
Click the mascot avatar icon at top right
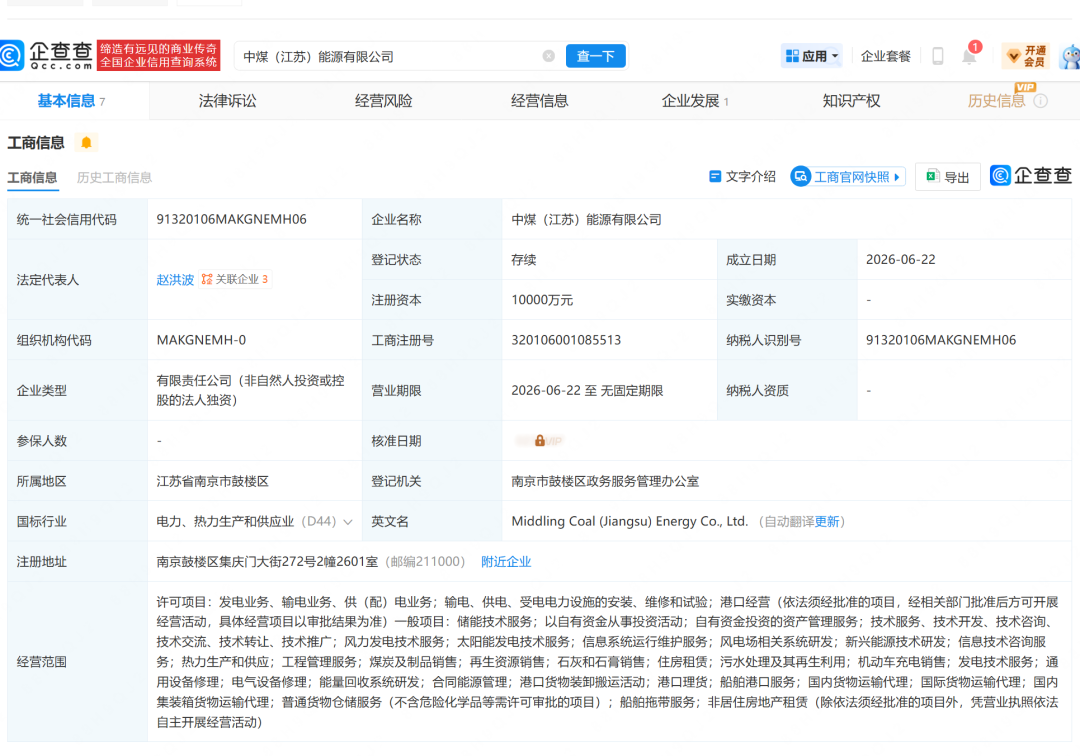click(x=1071, y=56)
